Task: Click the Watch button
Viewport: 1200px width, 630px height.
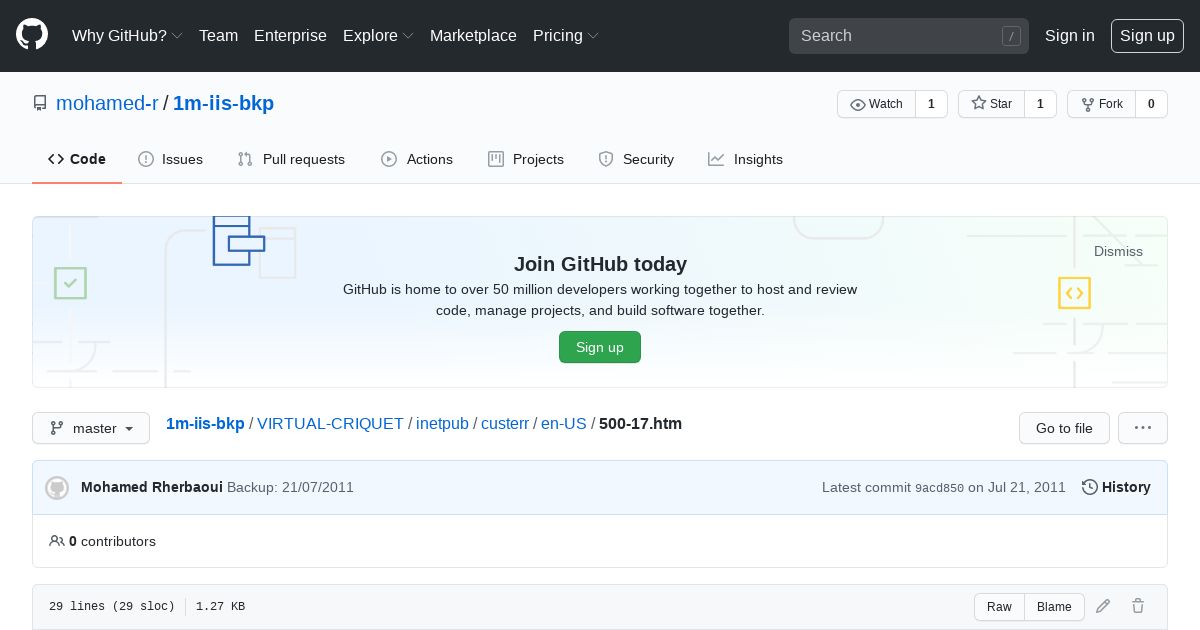Action: [x=876, y=104]
